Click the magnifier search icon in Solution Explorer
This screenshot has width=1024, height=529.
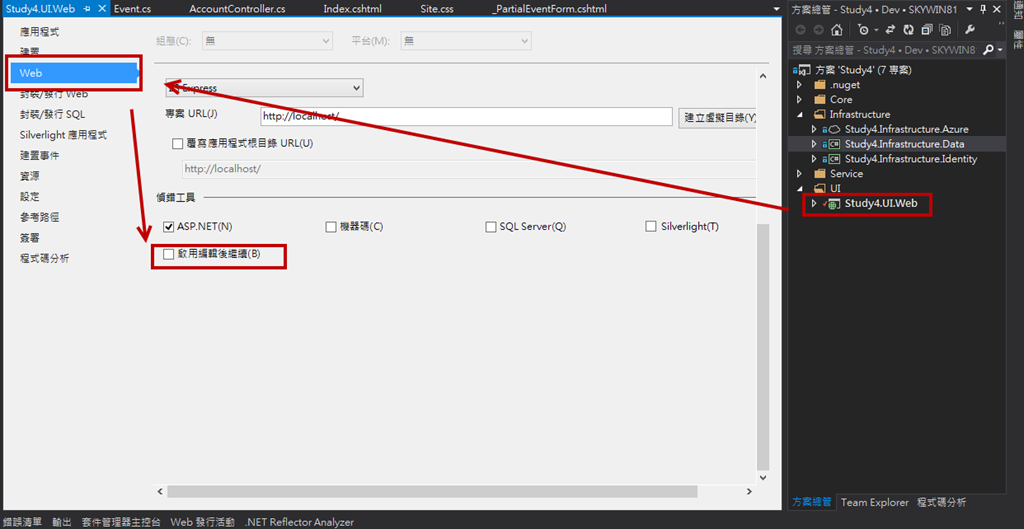pyautogui.click(x=989, y=50)
